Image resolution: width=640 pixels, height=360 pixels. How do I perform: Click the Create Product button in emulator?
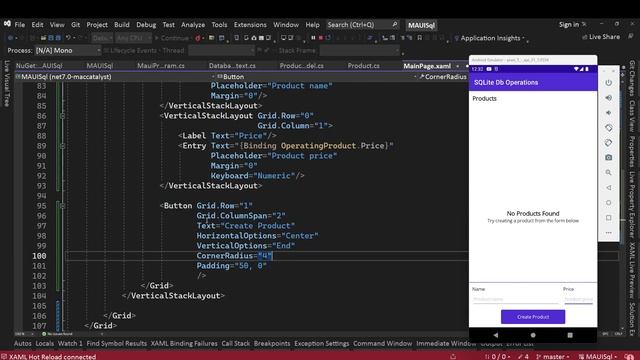pyautogui.click(x=533, y=317)
